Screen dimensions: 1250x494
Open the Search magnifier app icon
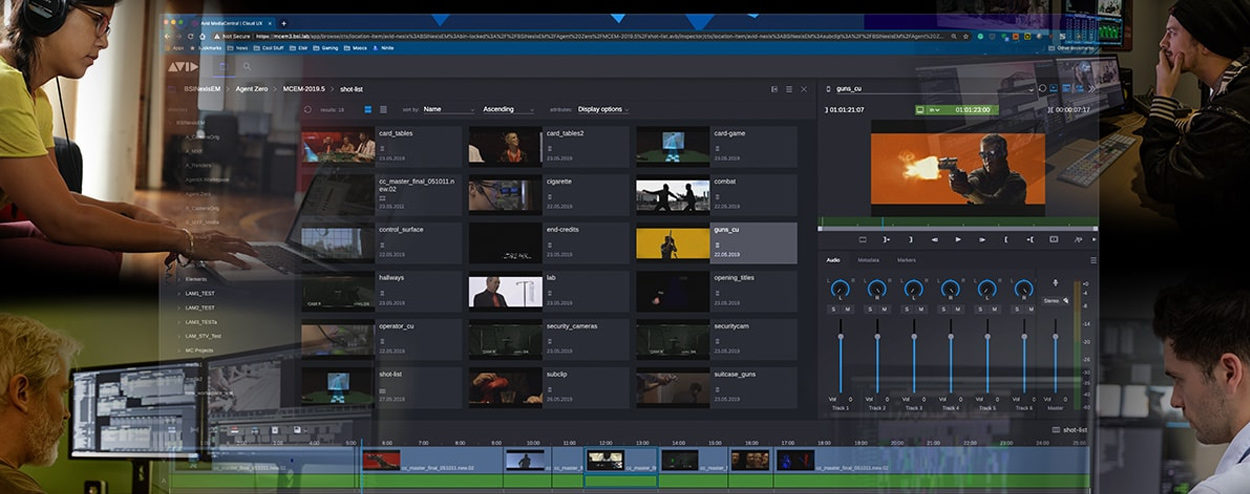pyautogui.click(x=247, y=67)
